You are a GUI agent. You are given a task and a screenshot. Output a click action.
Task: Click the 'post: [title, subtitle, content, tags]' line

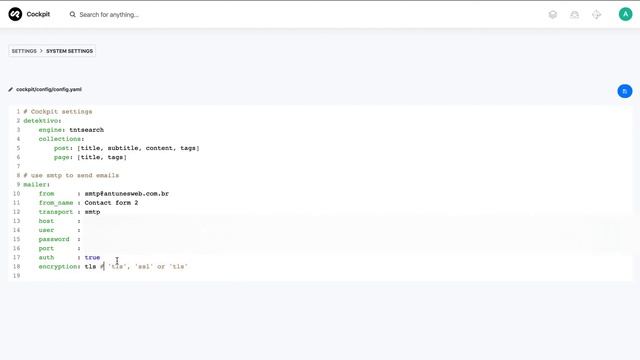tap(127, 148)
